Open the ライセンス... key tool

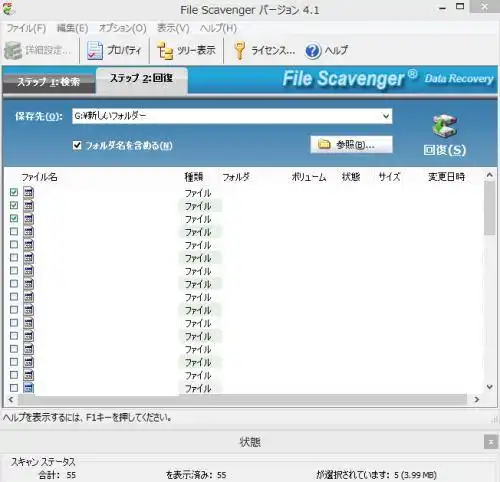tap(264, 51)
